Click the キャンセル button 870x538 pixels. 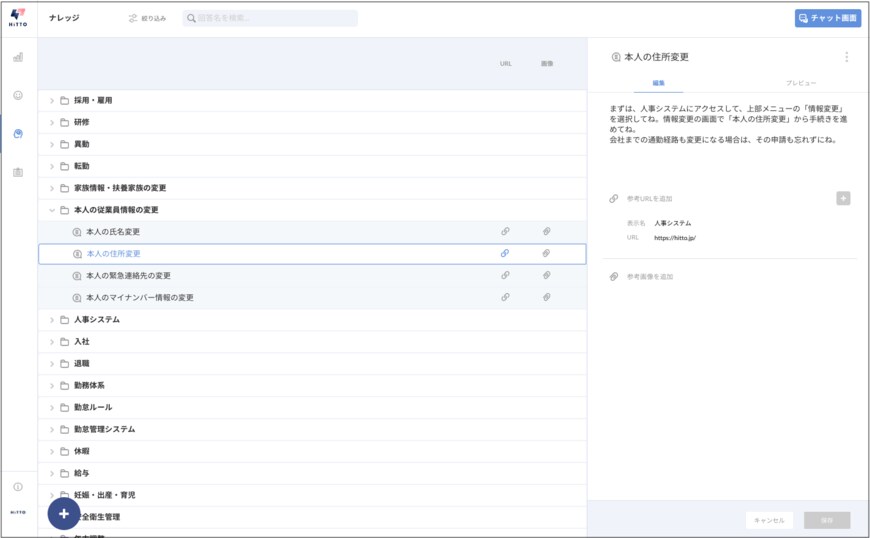(x=769, y=520)
